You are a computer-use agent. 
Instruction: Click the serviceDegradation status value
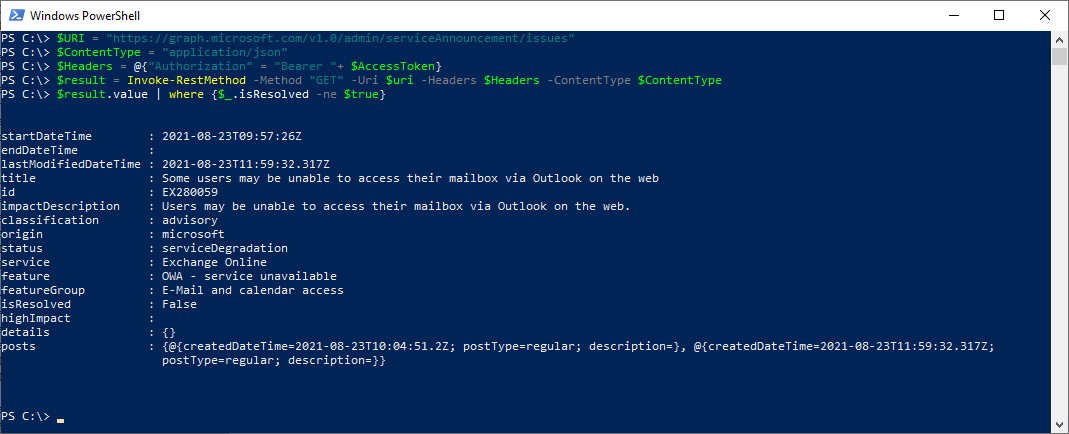pyautogui.click(x=225, y=249)
